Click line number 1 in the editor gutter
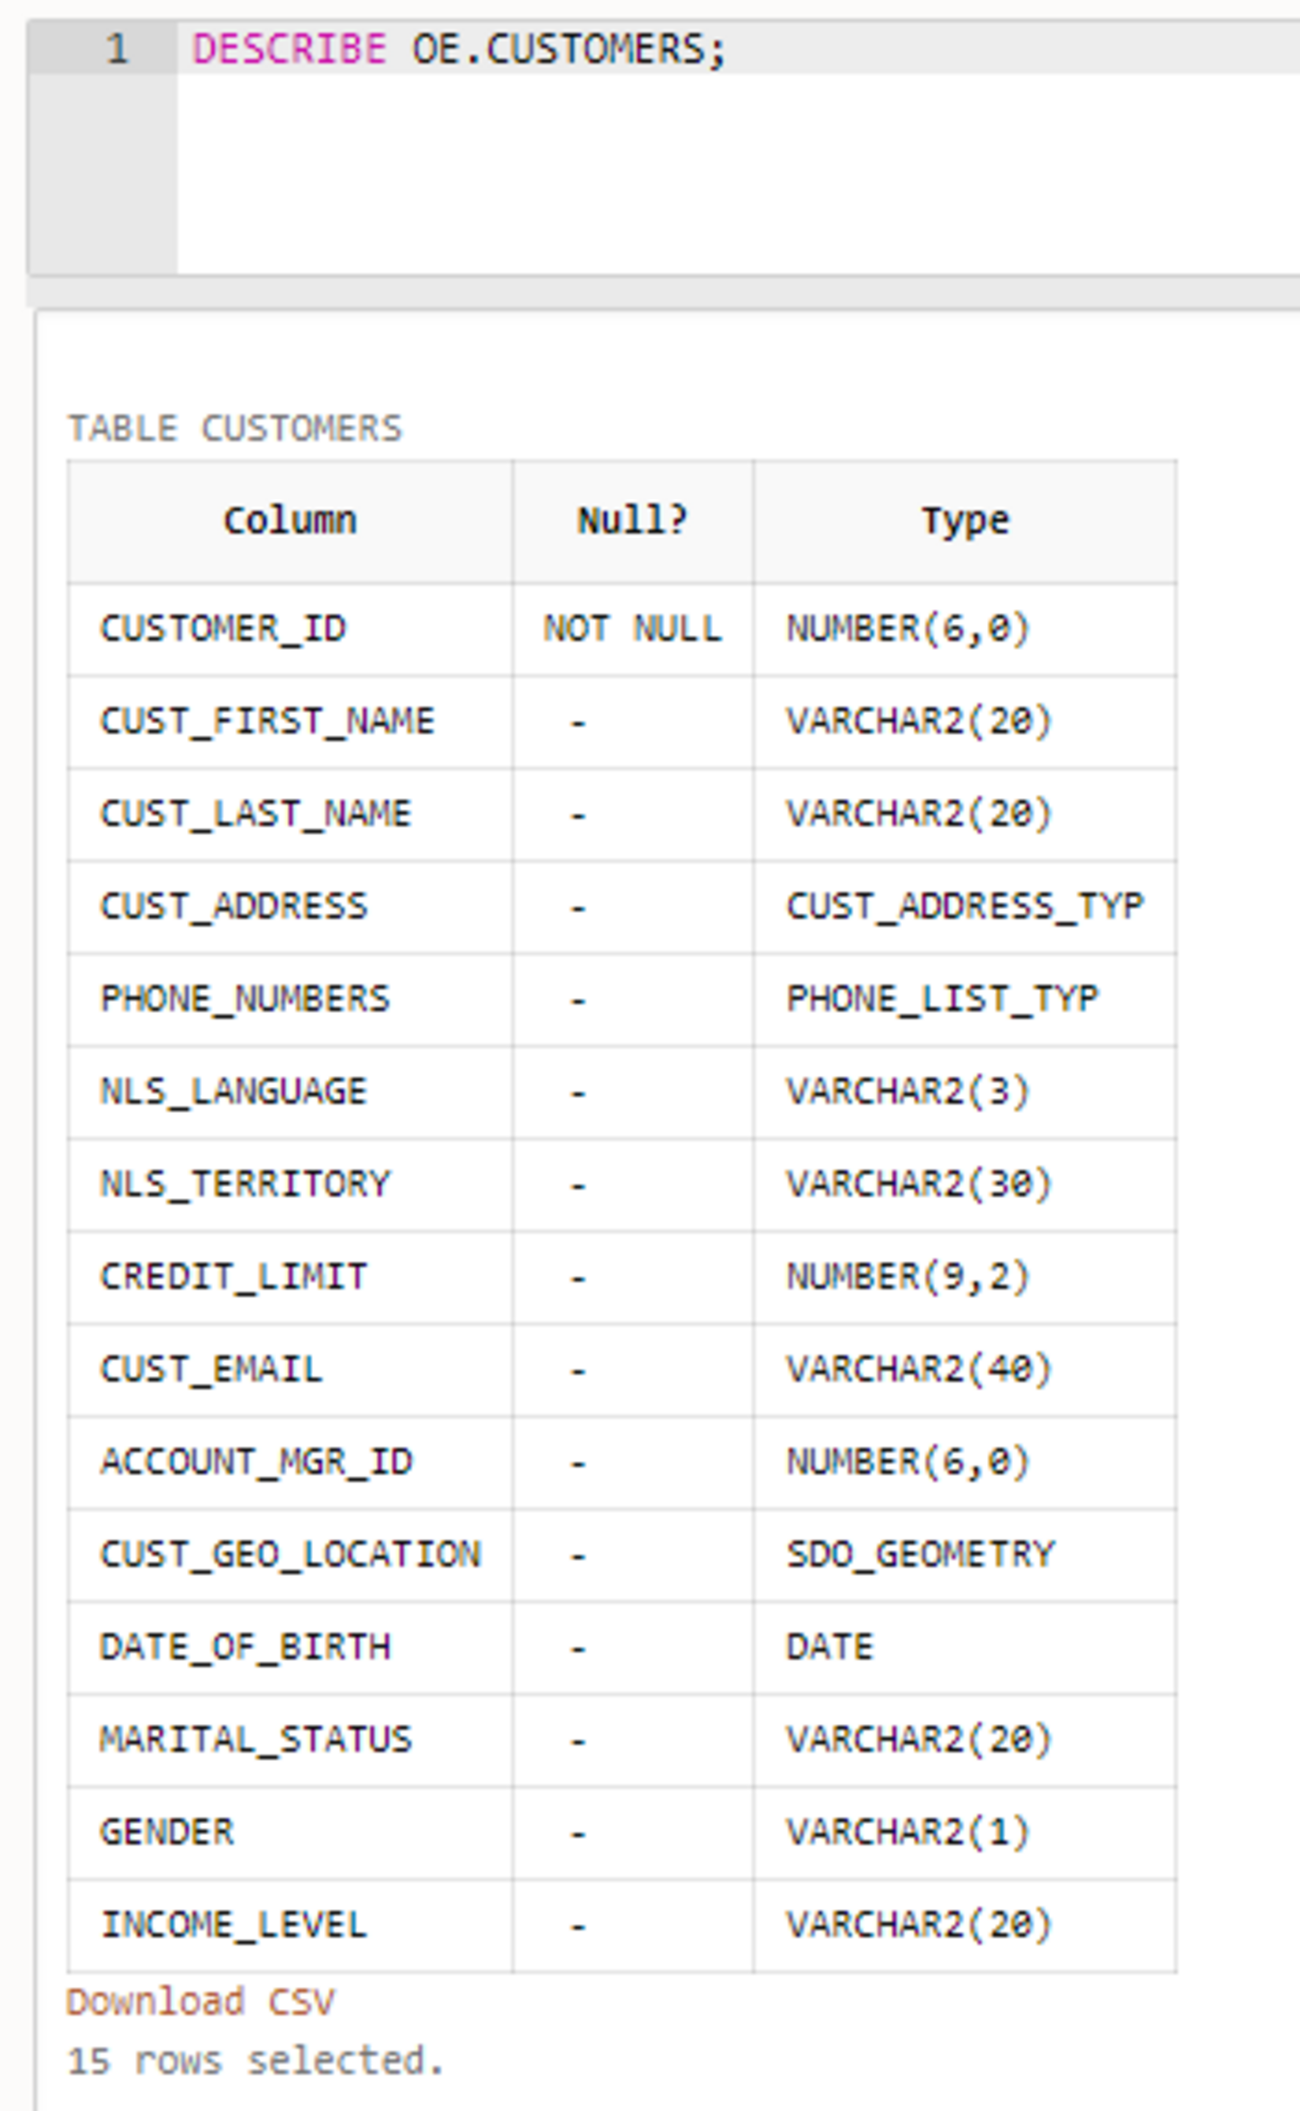Image resolution: width=1300 pixels, height=2111 pixels. pyautogui.click(x=117, y=49)
